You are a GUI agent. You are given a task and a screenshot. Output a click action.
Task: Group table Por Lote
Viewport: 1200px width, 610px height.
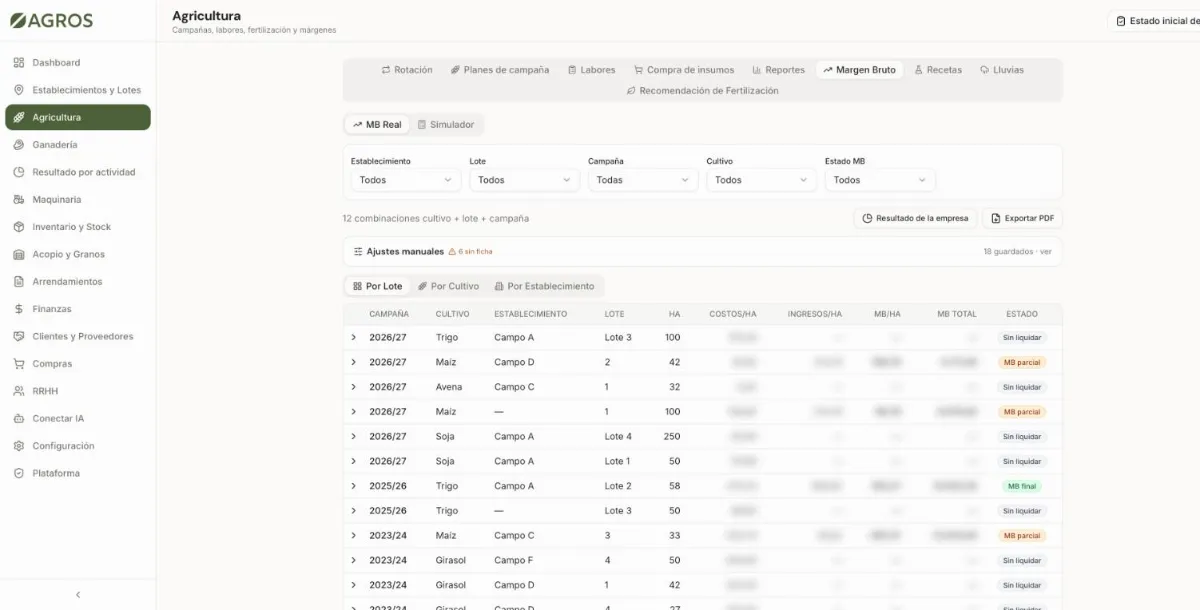pos(377,286)
